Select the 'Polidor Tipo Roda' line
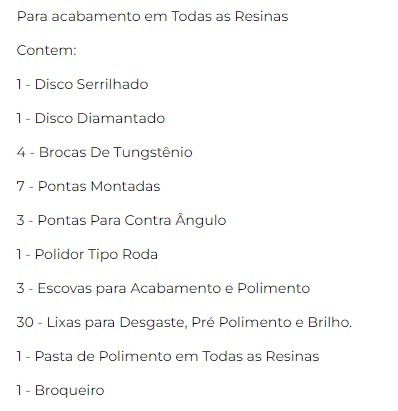The height and width of the screenshot is (411, 398). pos(87,255)
